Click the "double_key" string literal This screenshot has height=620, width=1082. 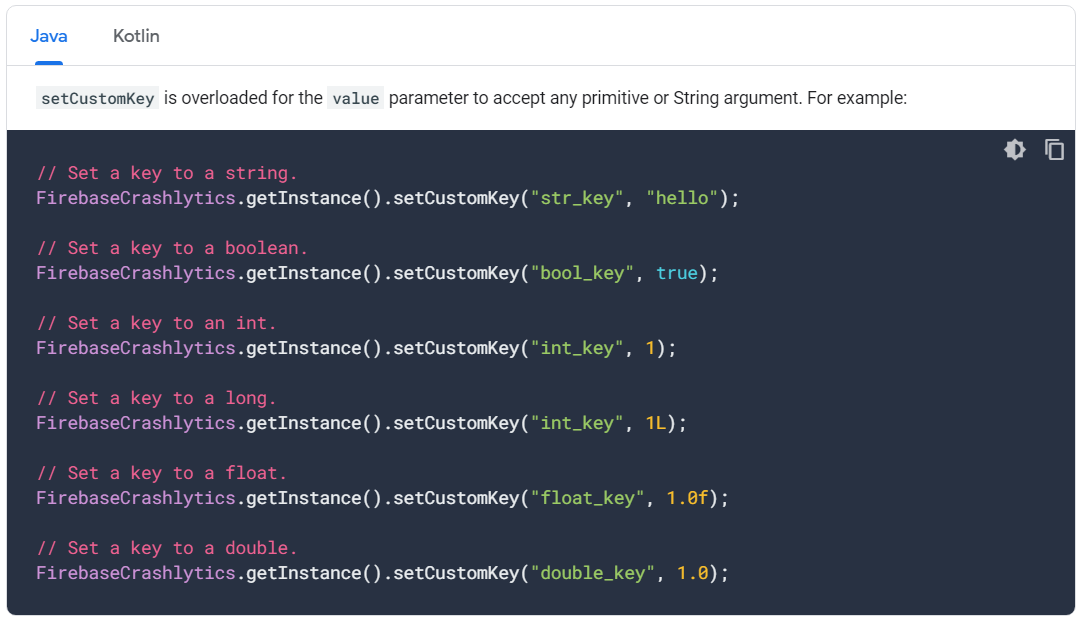592,573
